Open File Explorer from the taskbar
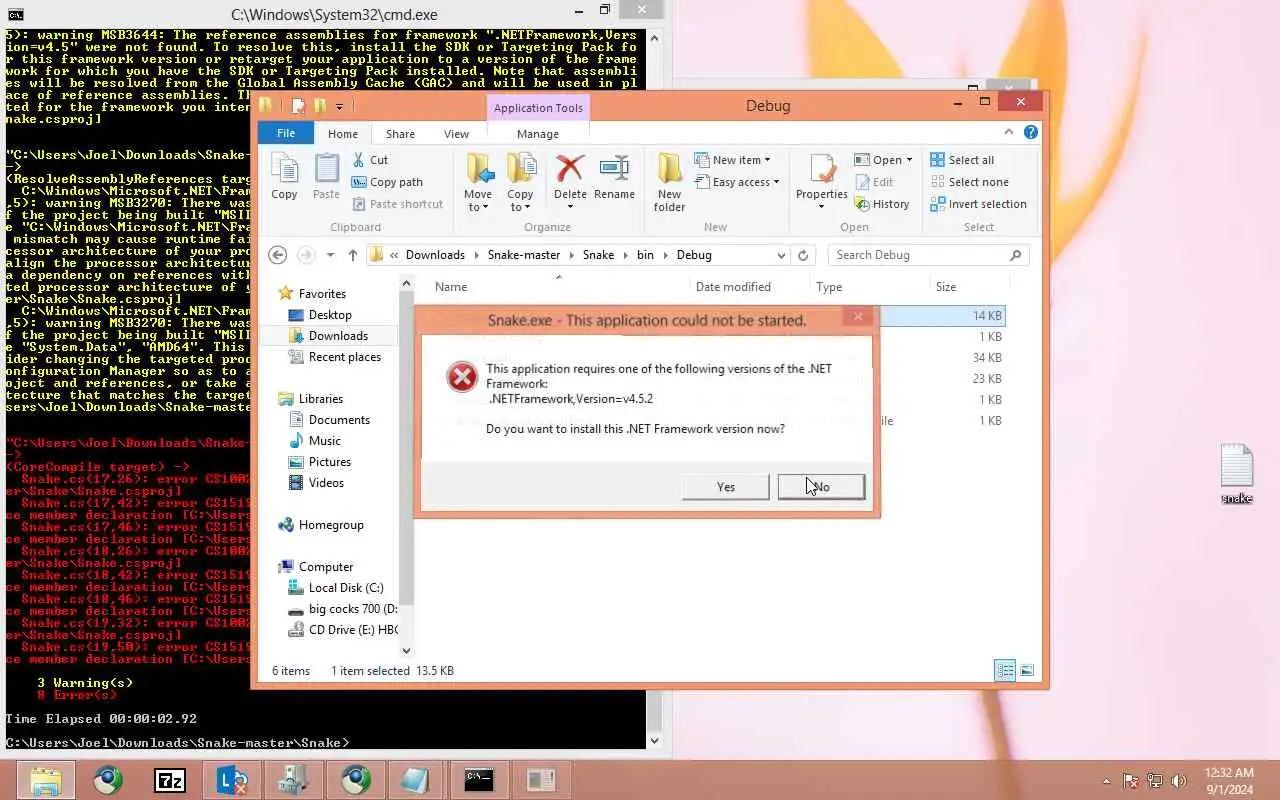Viewport: 1280px width, 800px height. (x=46, y=780)
